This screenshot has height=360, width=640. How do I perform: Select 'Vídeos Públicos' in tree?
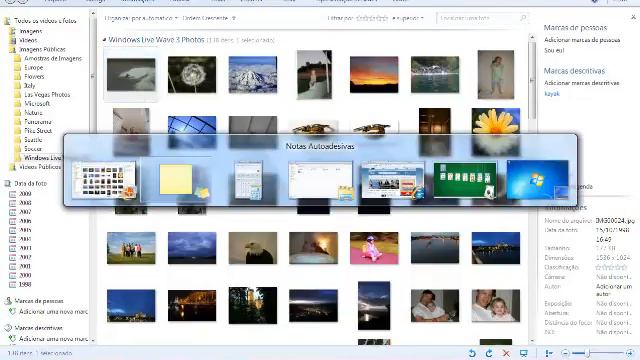click(x=40, y=167)
